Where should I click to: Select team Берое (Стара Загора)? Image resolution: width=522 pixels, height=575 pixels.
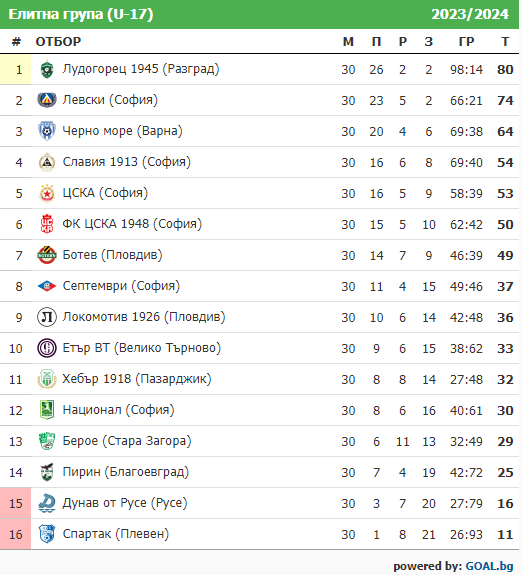pyautogui.click(x=127, y=441)
